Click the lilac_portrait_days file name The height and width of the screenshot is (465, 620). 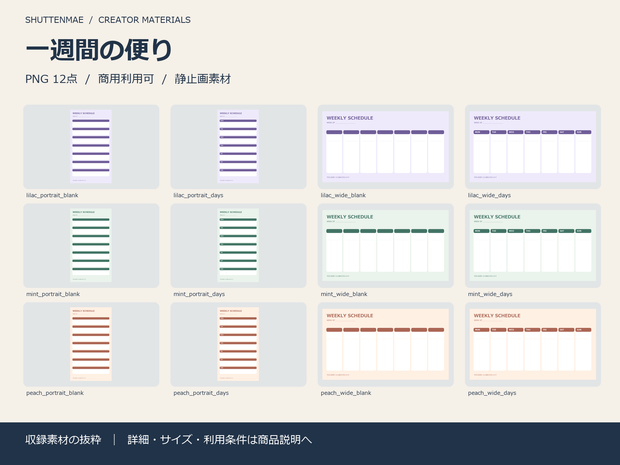198,195
